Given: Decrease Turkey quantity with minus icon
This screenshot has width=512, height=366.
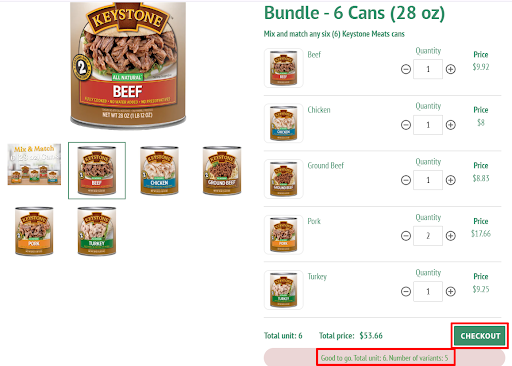Looking at the screenshot, I should (406, 292).
